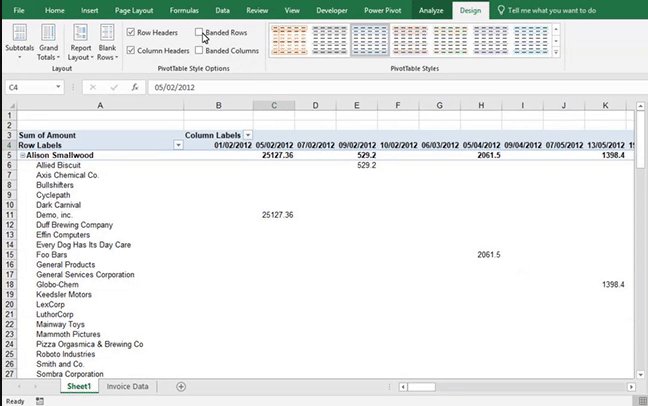Toggle the Column Headers checkbox
The width and height of the screenshot is (648, 406).
132,50
